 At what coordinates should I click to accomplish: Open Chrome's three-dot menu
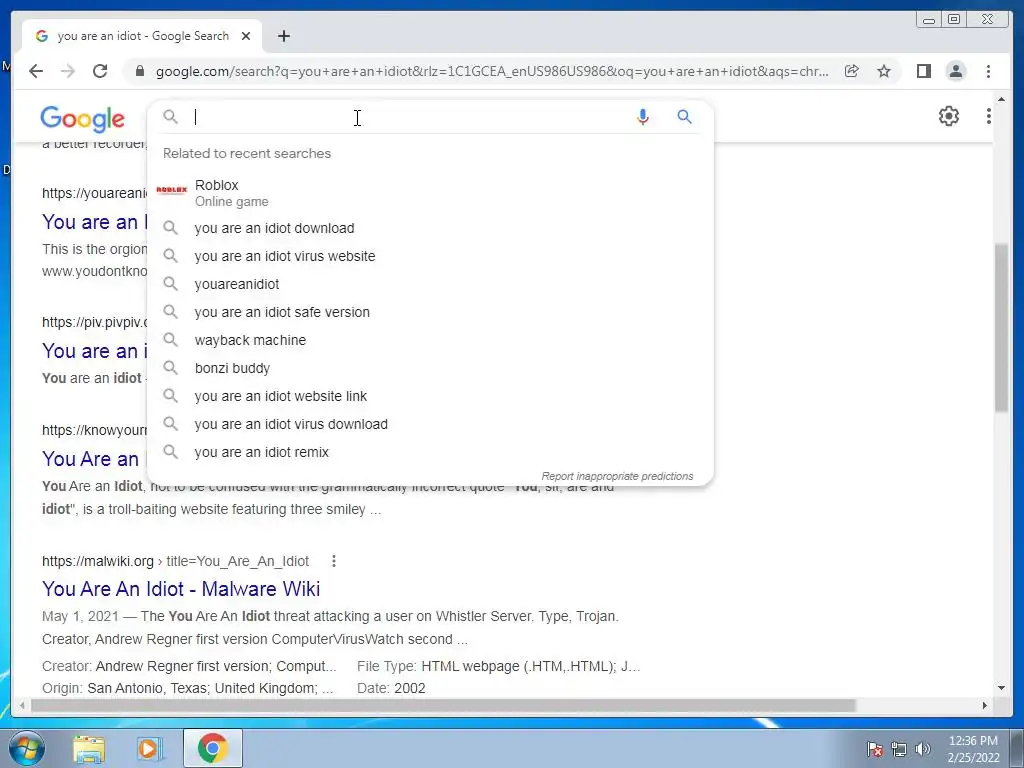(x=988, y=71)
